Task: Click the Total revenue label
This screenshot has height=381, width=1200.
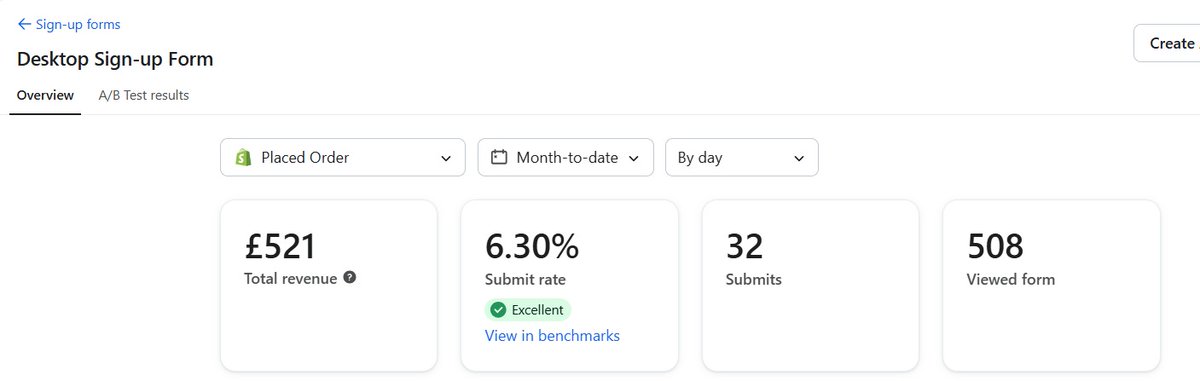Action: tap(291, 279)
